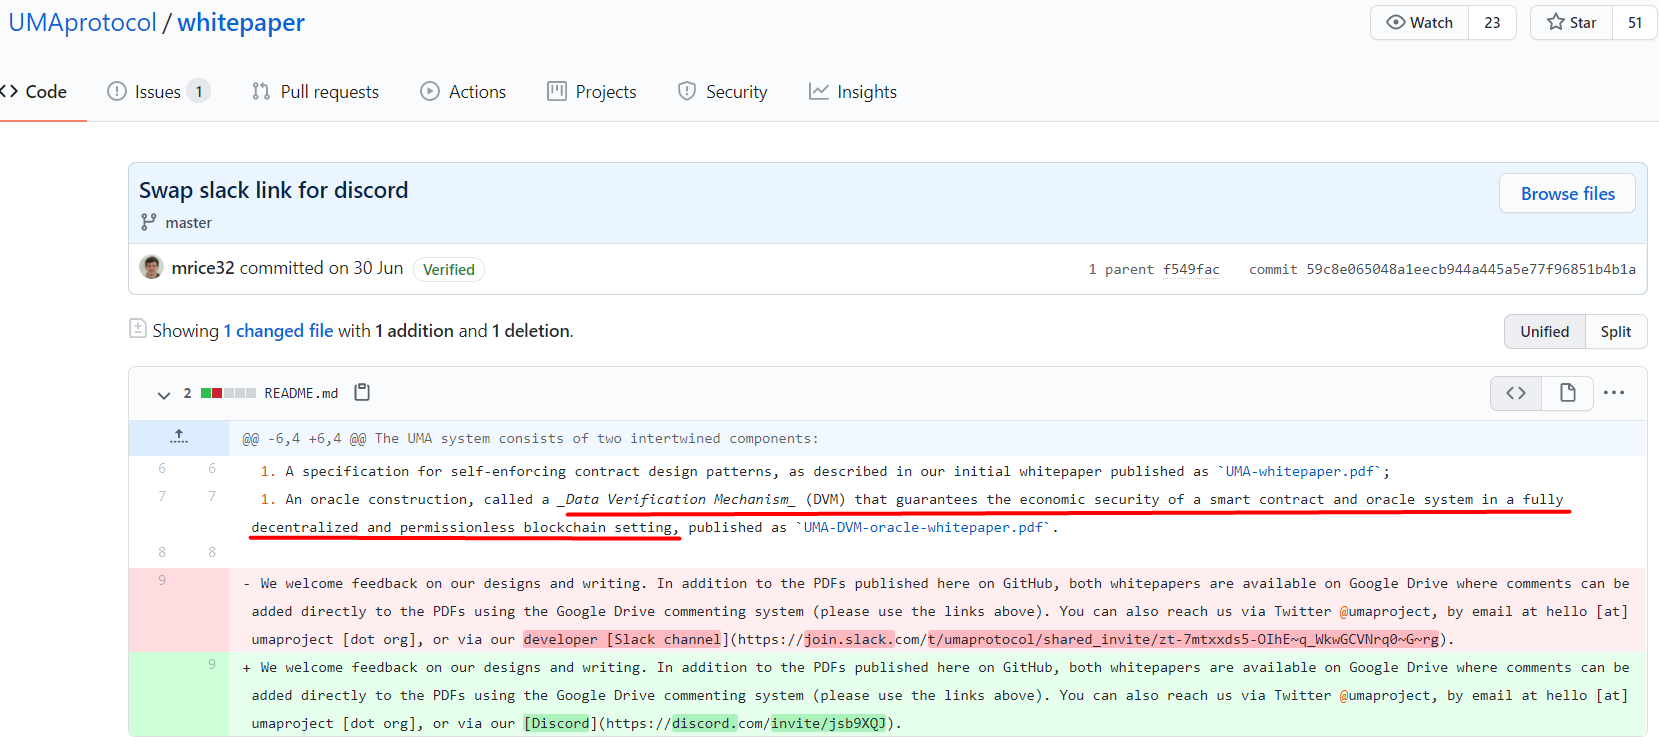Click the git branch icon beside master
Screen dimensions: 1659x749
[148, 222]
